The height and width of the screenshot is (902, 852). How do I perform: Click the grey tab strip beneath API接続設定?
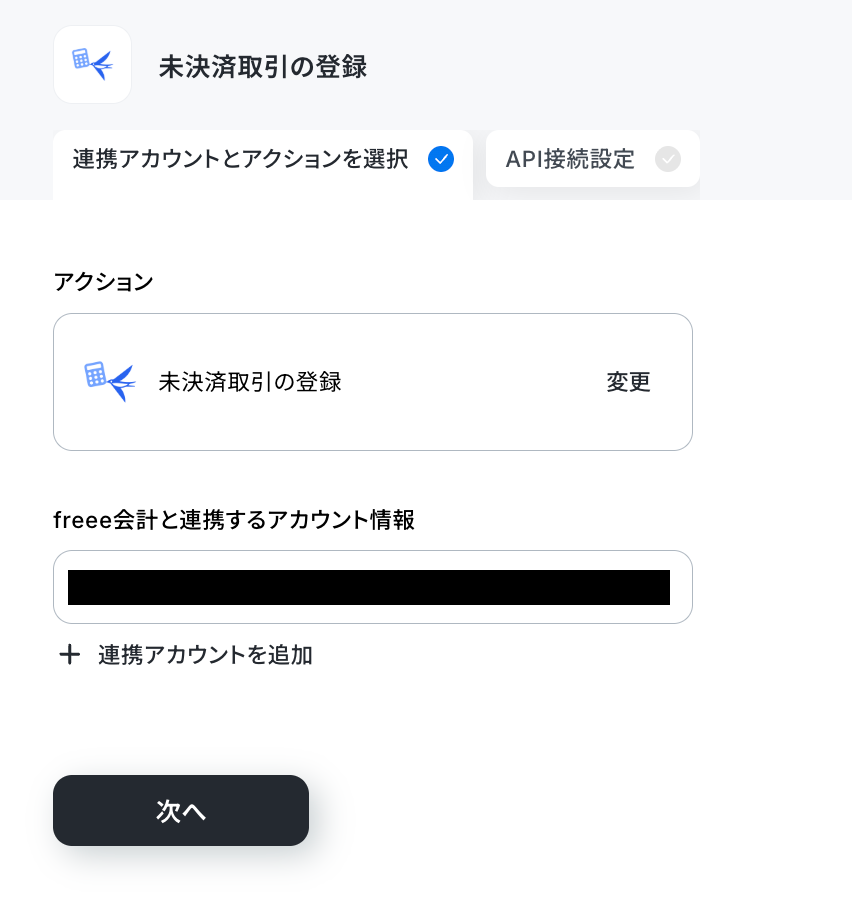coord(593,193)
